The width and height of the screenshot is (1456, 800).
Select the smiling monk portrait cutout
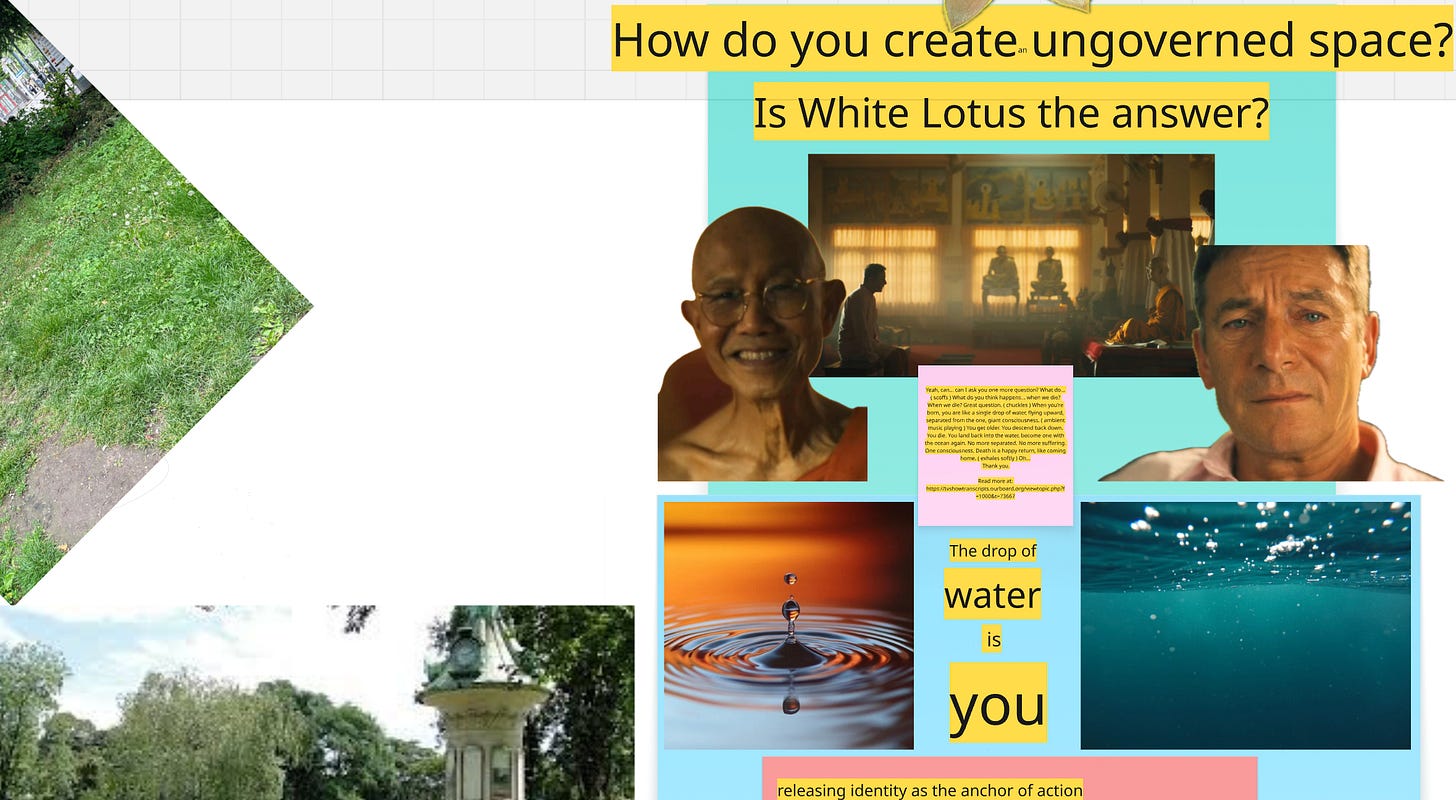pyautogui.click(x=762, y=344)
